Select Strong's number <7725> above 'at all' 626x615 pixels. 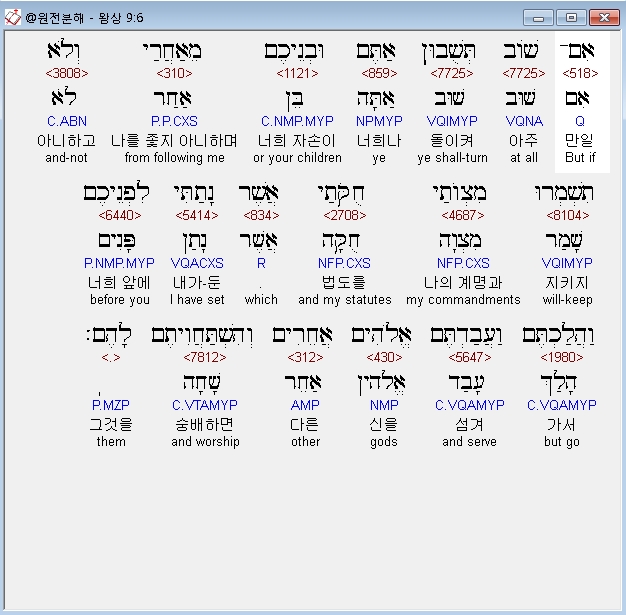click(x=524, y=73)
